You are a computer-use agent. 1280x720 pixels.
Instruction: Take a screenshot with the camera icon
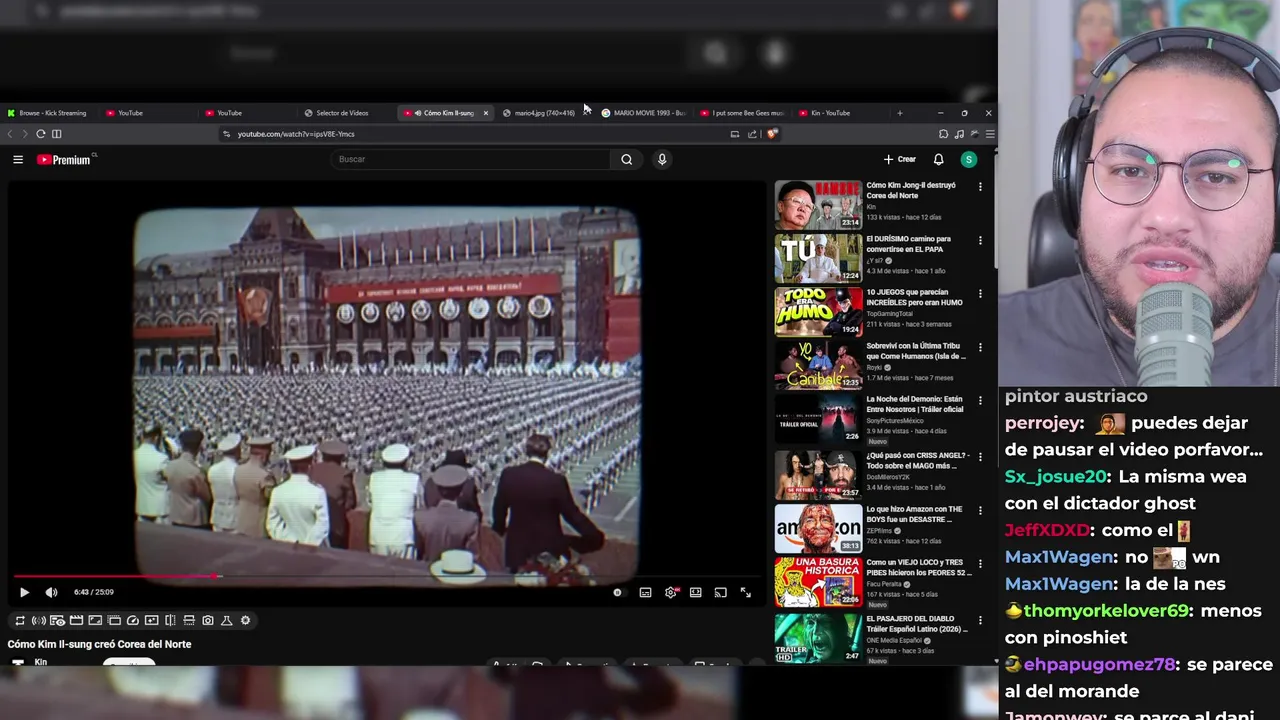coord(208,620)
